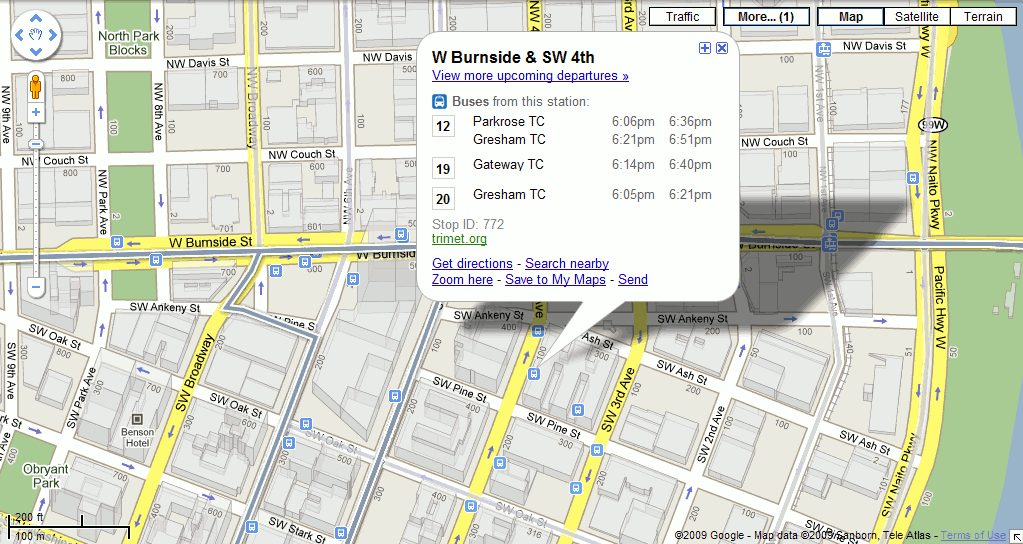The width and height of the screenshot is (1023, 544).
Task: Open the More... (1) layers dropdown
Action: tap(766, 17)
